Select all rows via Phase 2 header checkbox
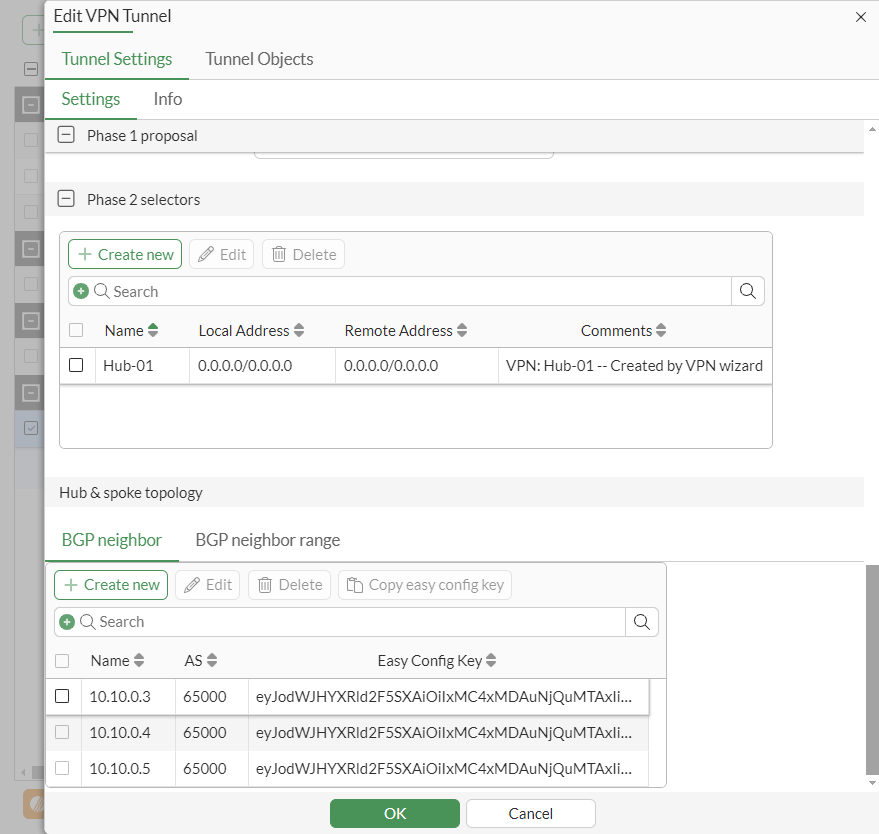 pos(76,330)
